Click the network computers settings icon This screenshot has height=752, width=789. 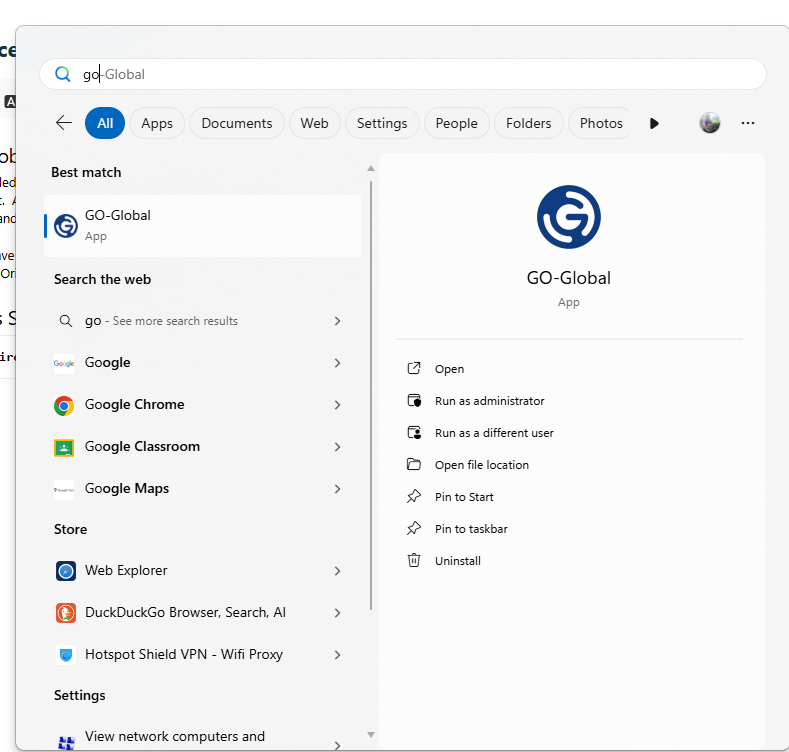pos(66,742)
